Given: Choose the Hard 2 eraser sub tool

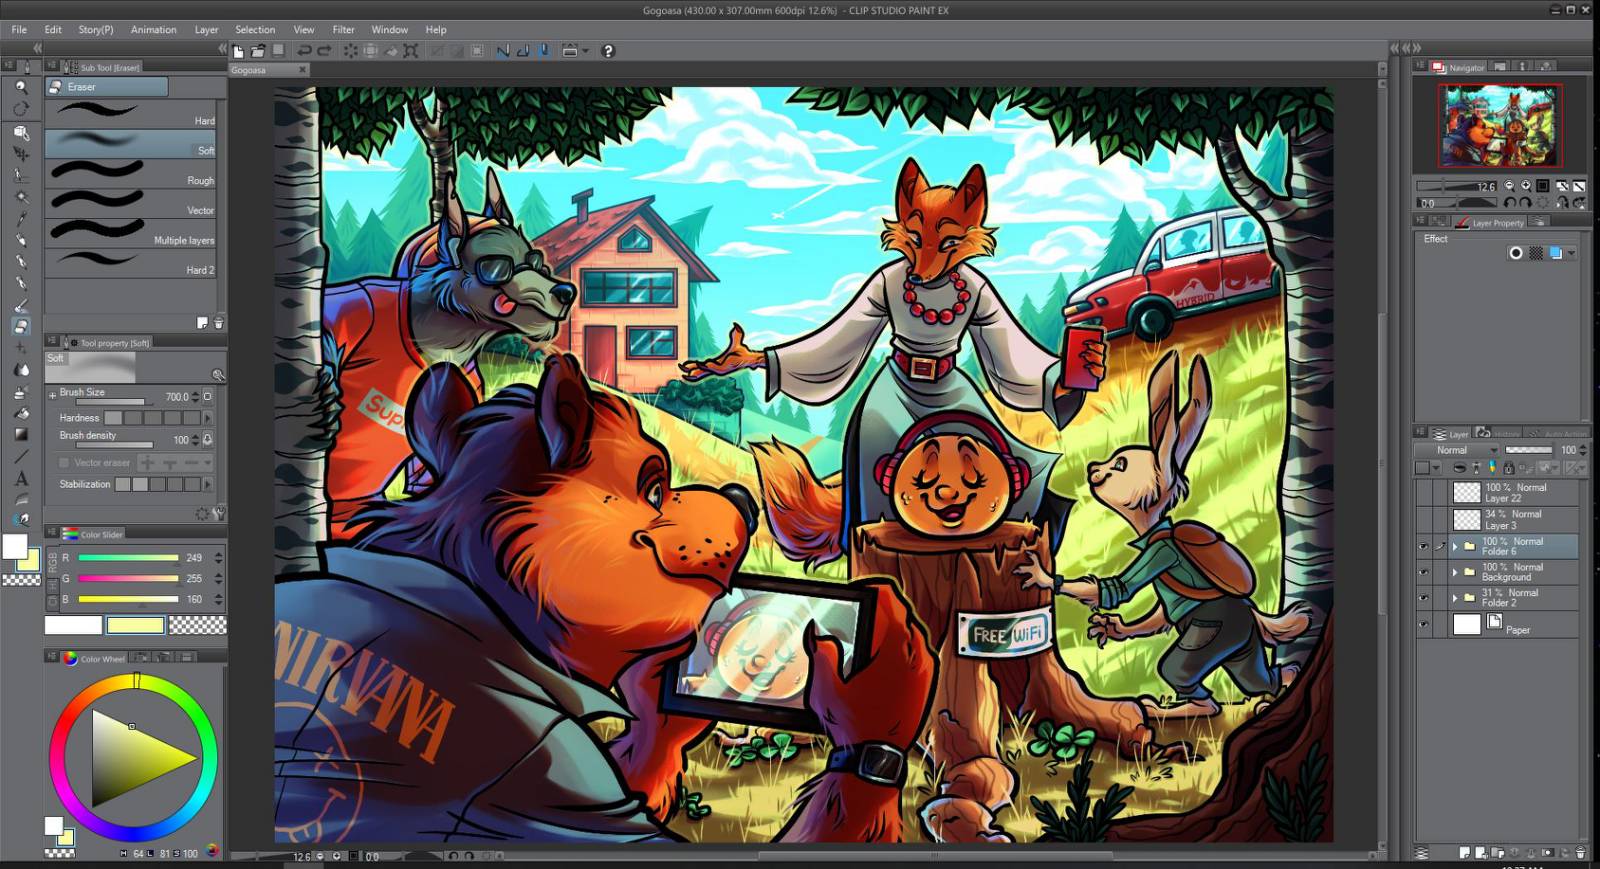Looking at the screenshot, I should point(131,263).
